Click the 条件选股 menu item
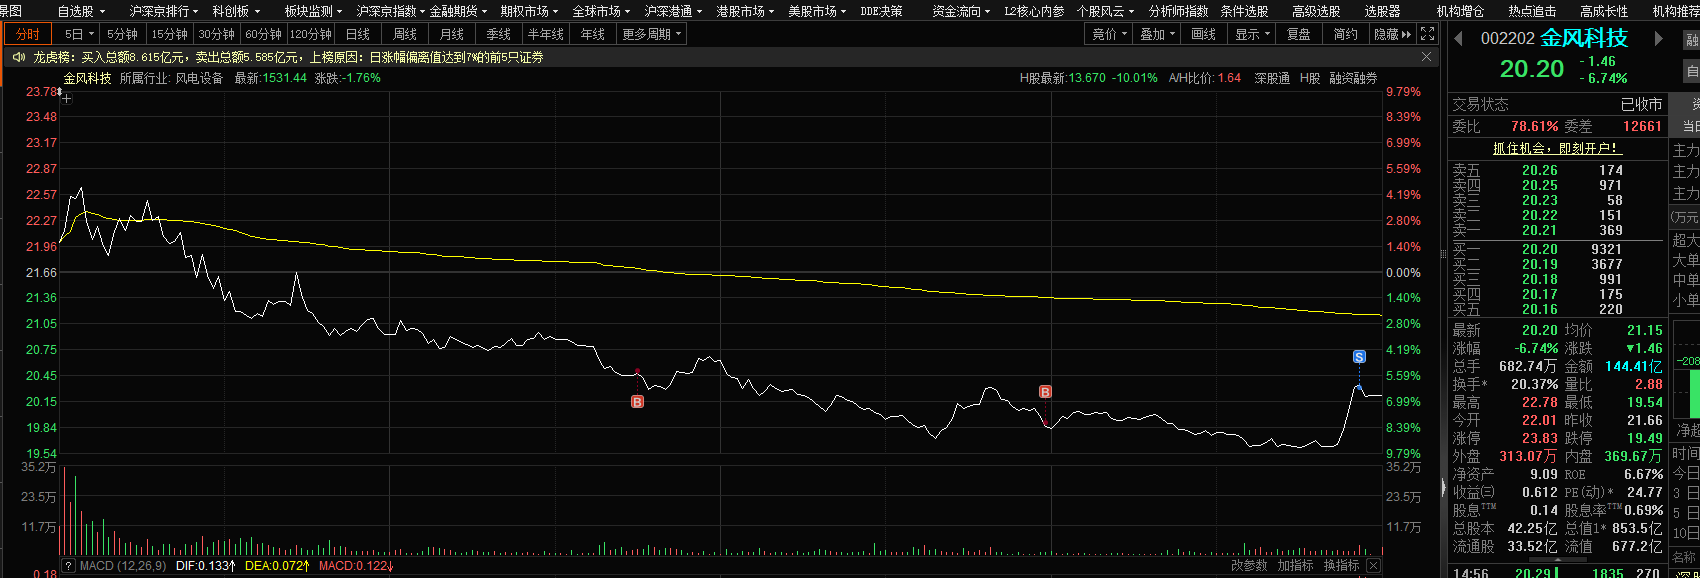 [x=1244, y=11]
